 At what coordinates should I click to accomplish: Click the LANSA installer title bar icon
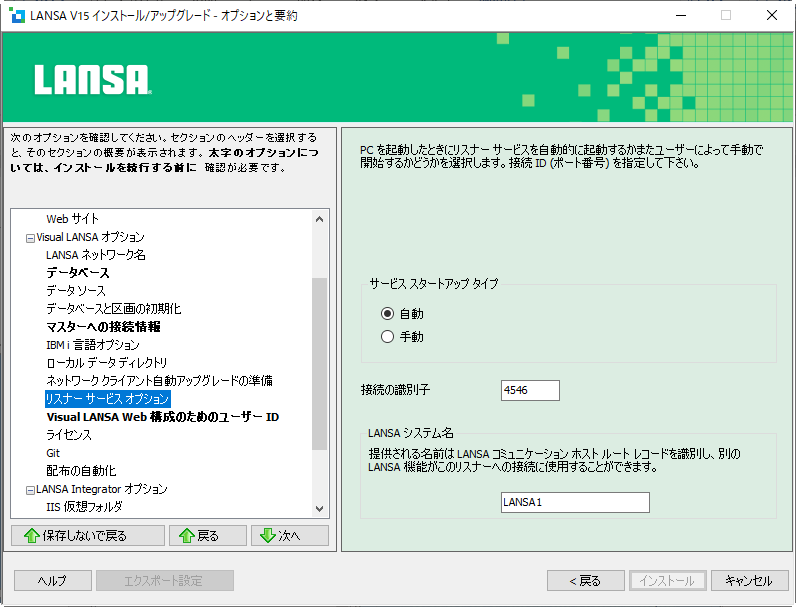coord(17,15)
